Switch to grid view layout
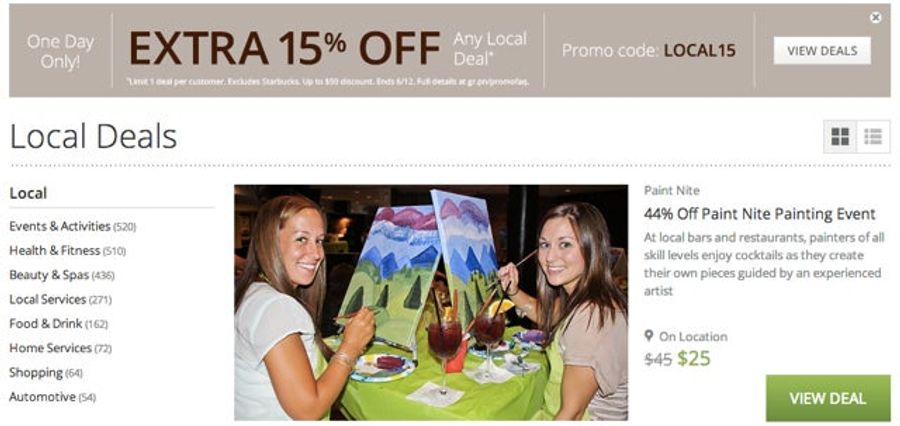900x426 pixels. coord(840,137)
